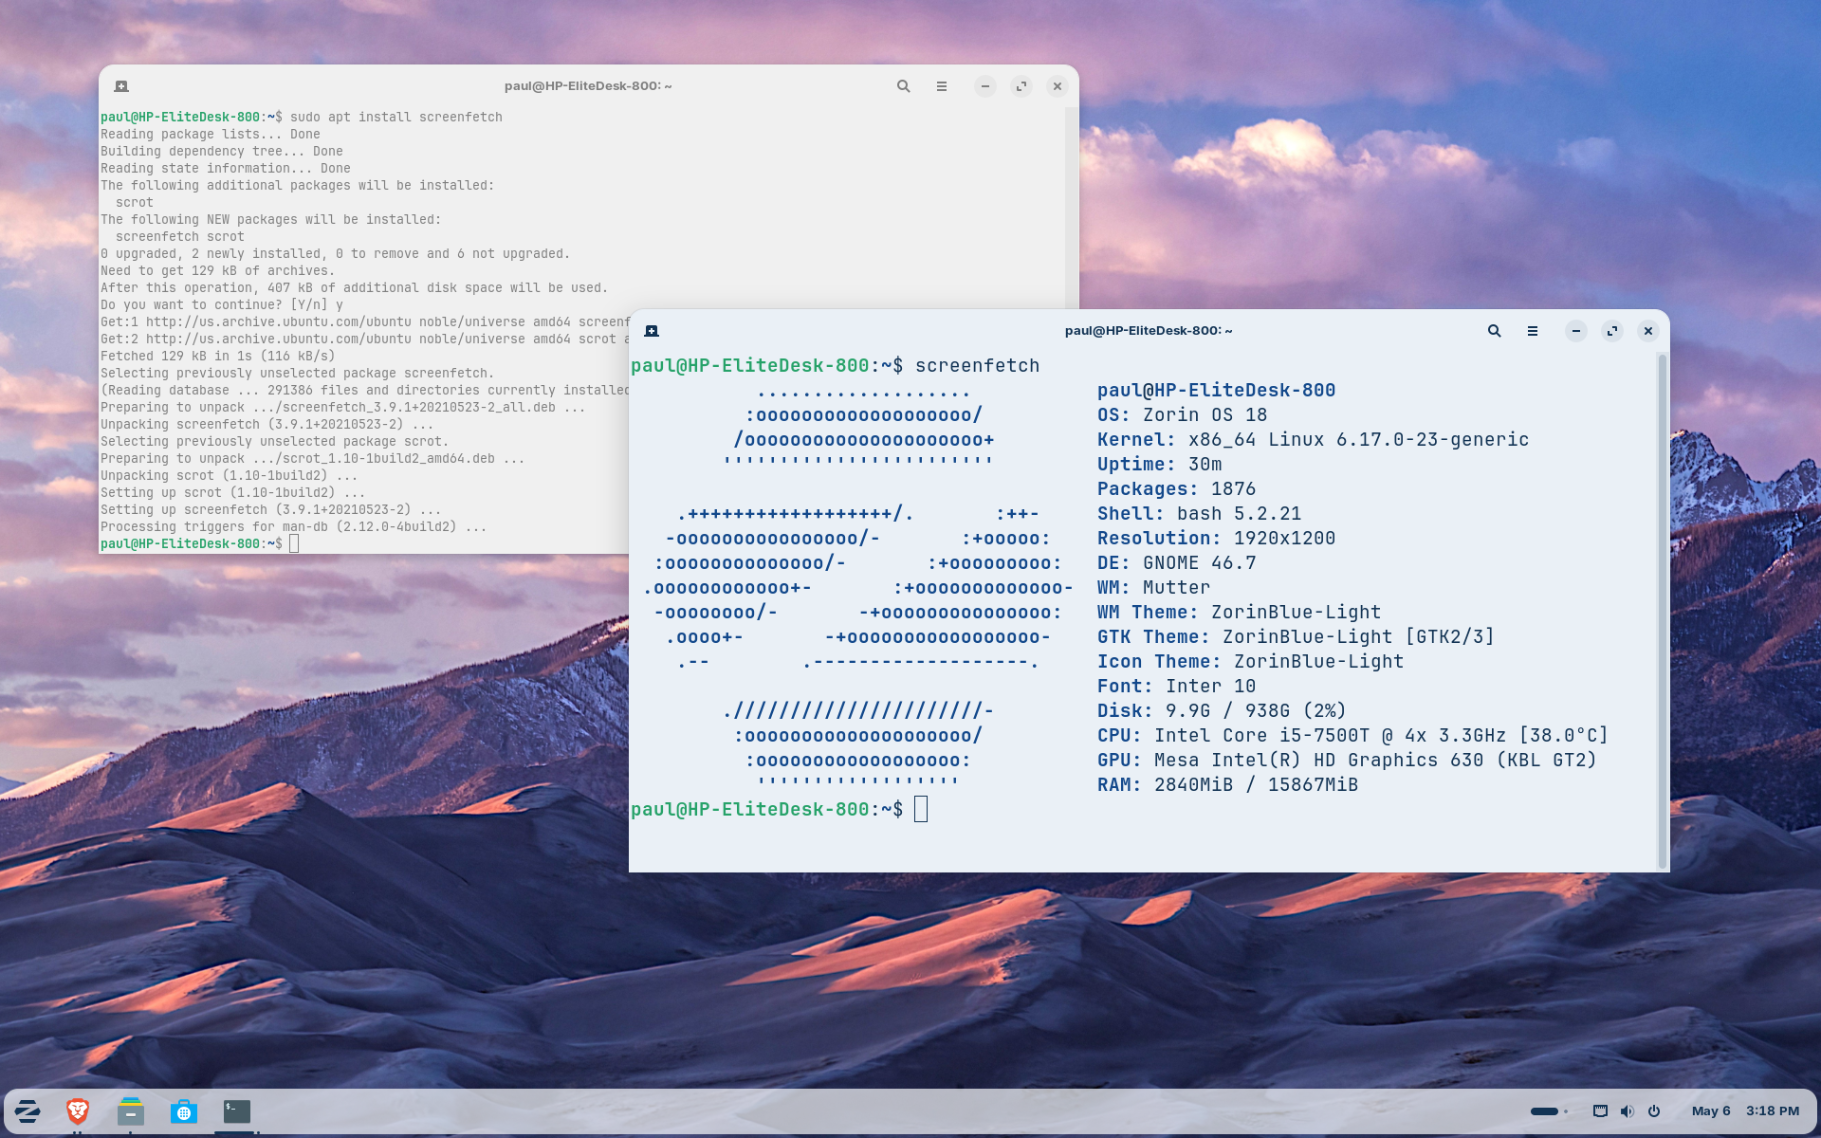The image size is (1821, 1138).
Task: Click the 'WM: Mutter' line
Action: pyautogui.click(x=1153, y=588)
